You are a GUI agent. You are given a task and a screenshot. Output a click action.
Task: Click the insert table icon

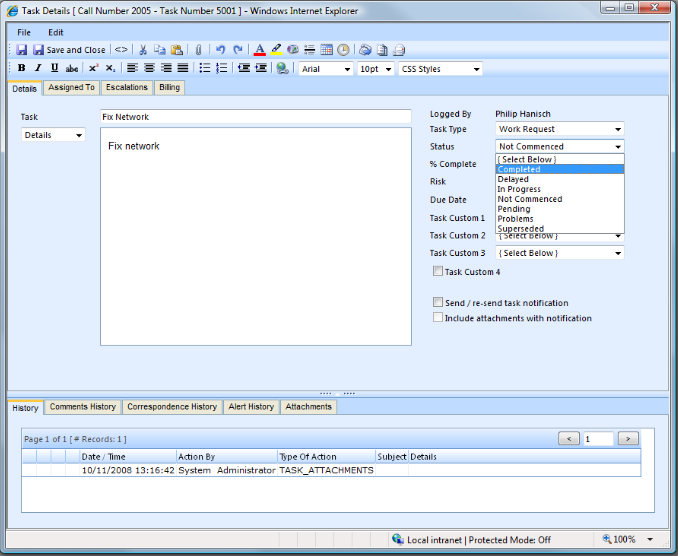point(326,50)
